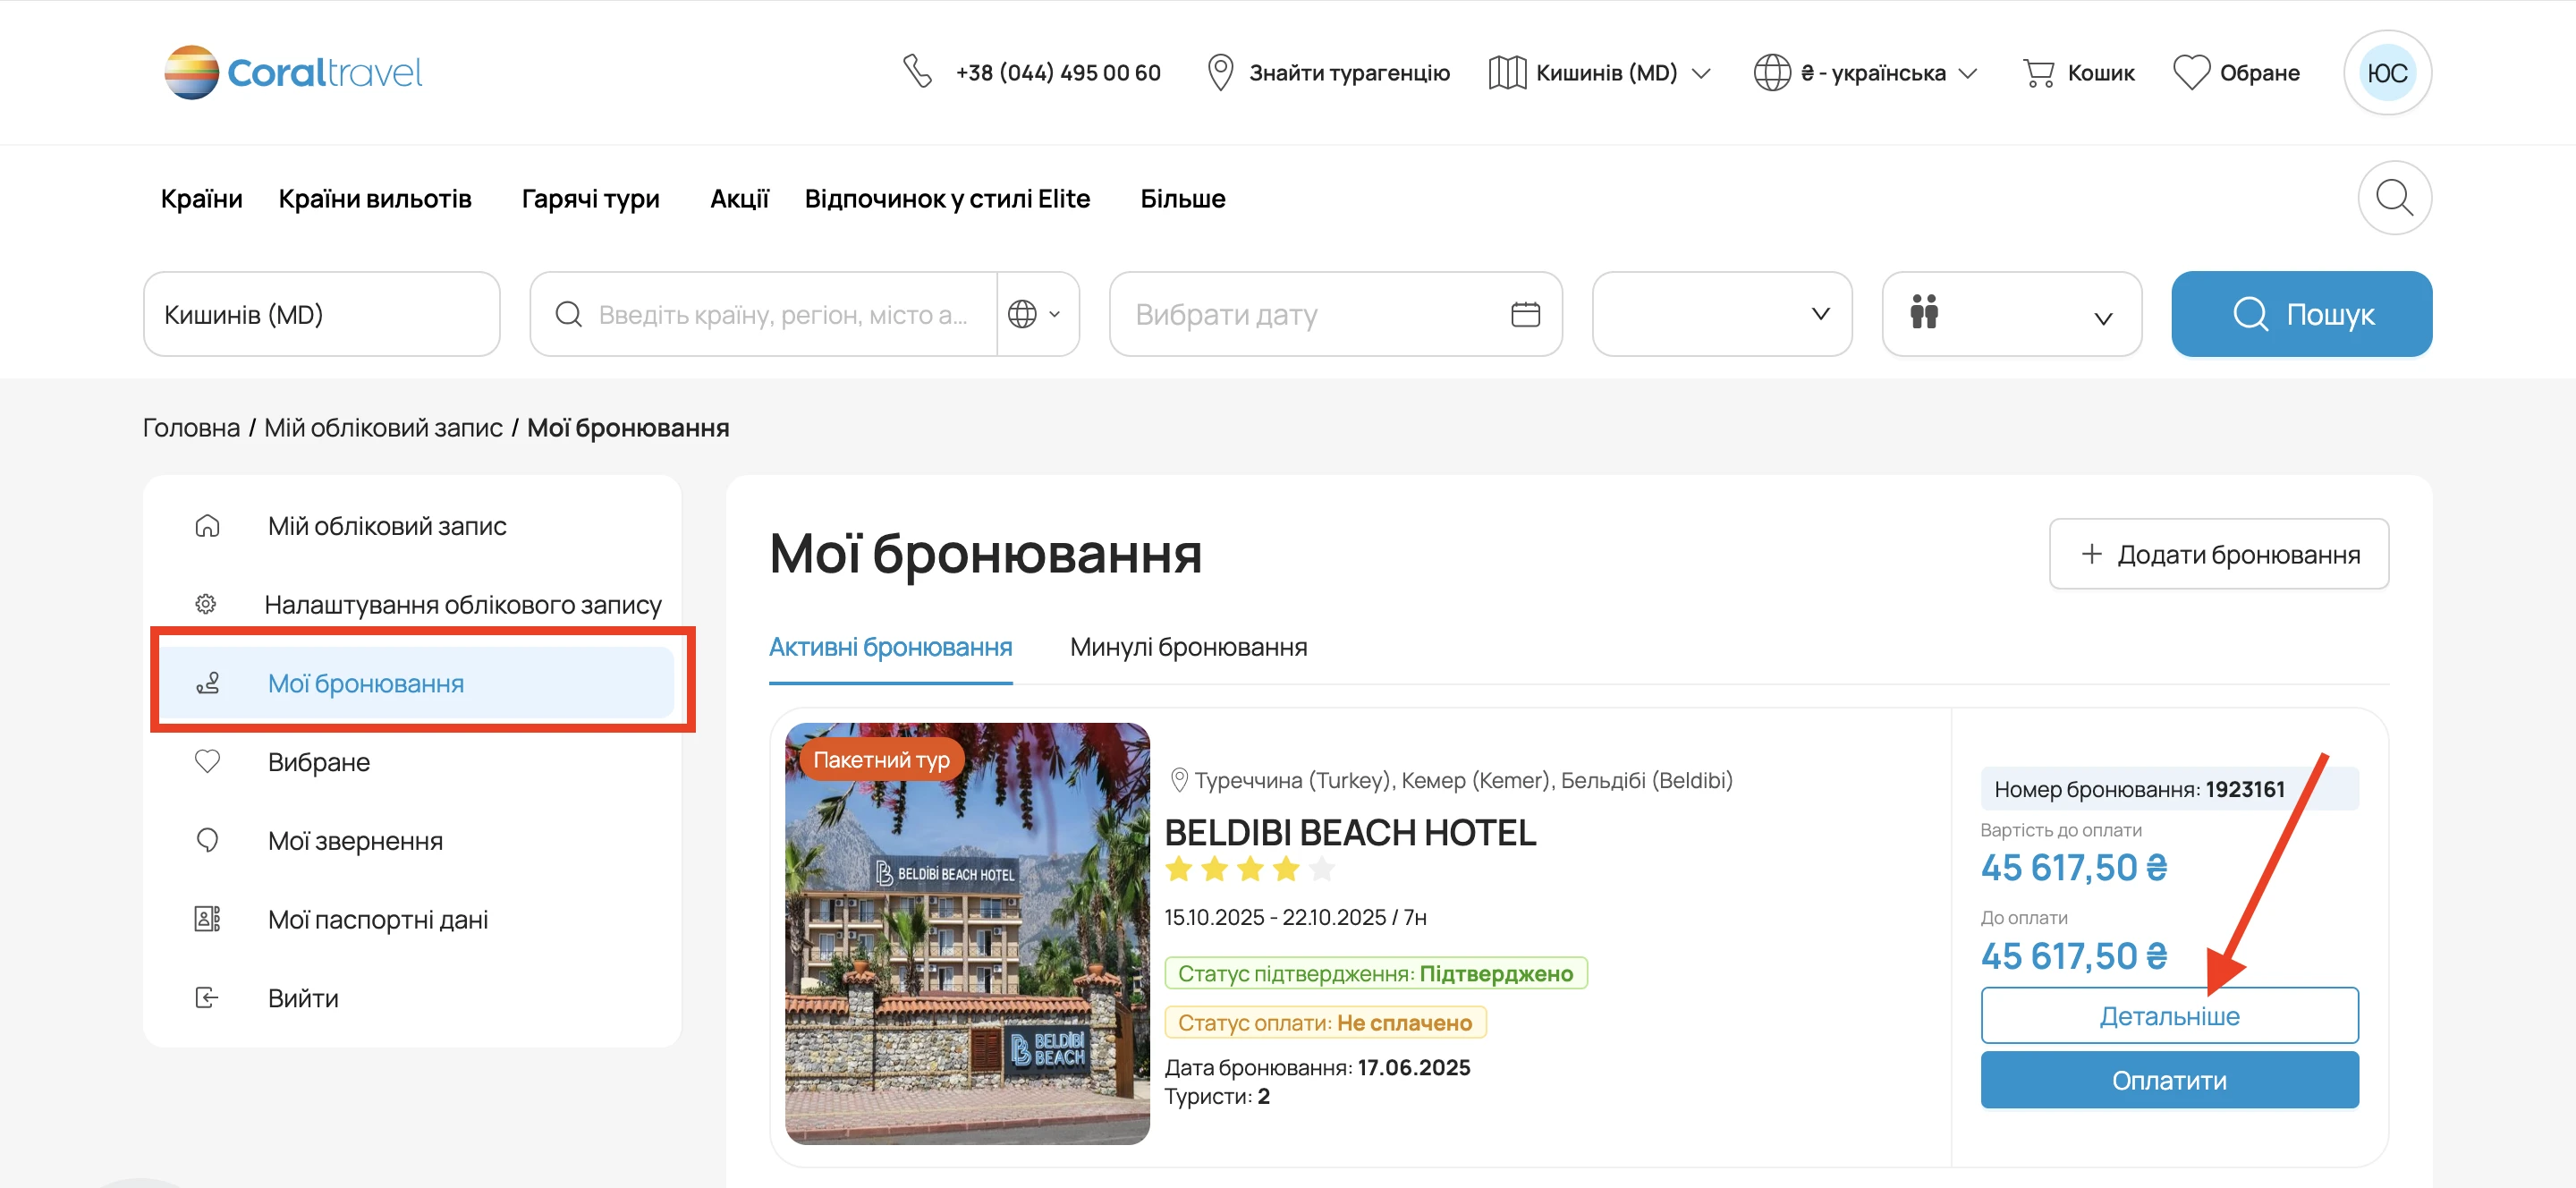The height and width of the screenshot is (1188, 2576).
Task: Click the map icon beside Кишинів (MD)
Action: tap(1507, 72)
